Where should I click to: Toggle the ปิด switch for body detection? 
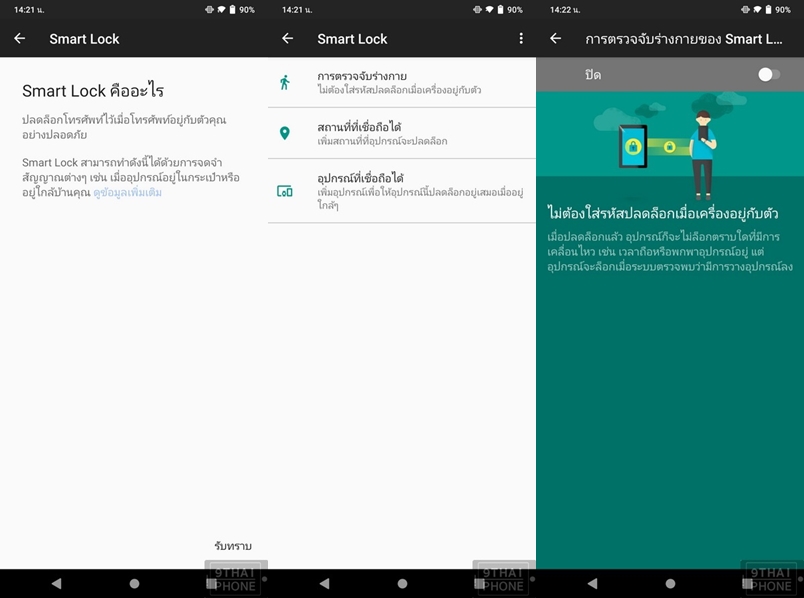click(x=769, y=75)
